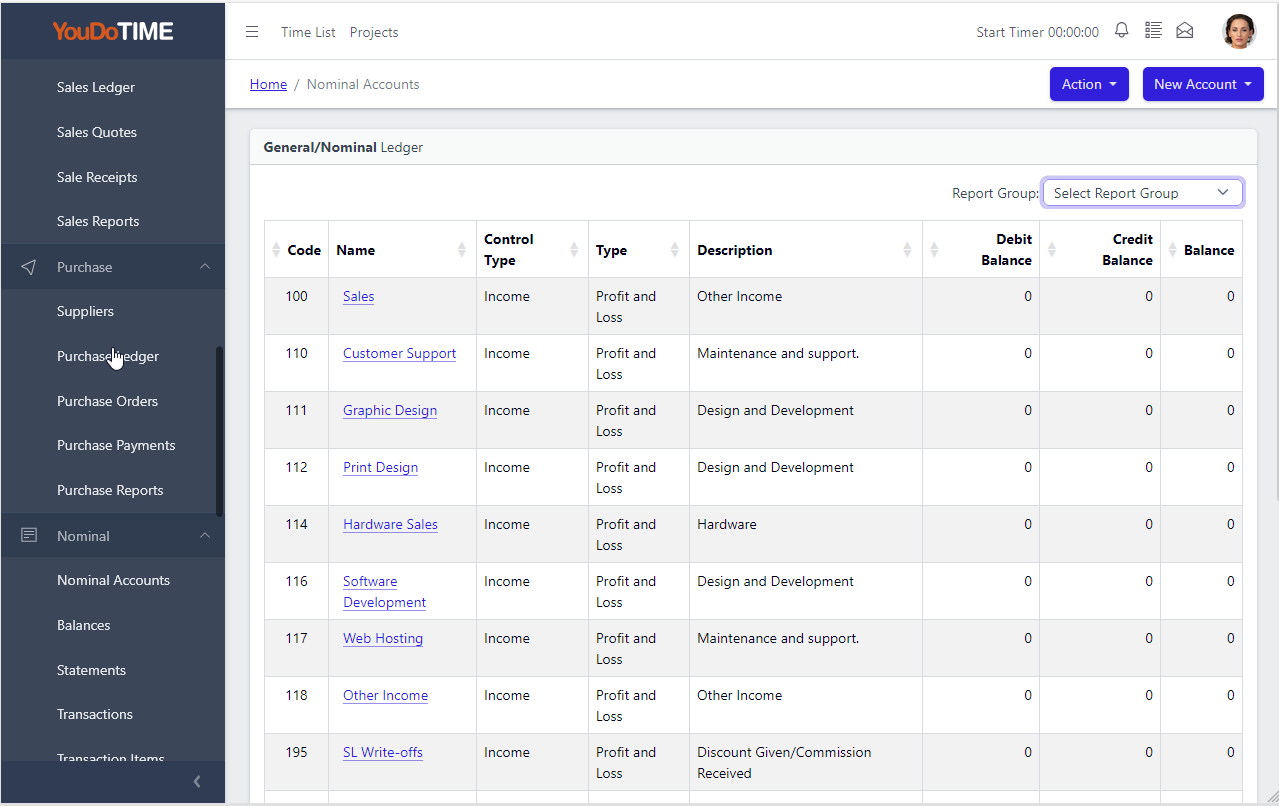Sort by Control Type column arrows
Screen dimensions: 1279x806
click(x=574, y=250)
